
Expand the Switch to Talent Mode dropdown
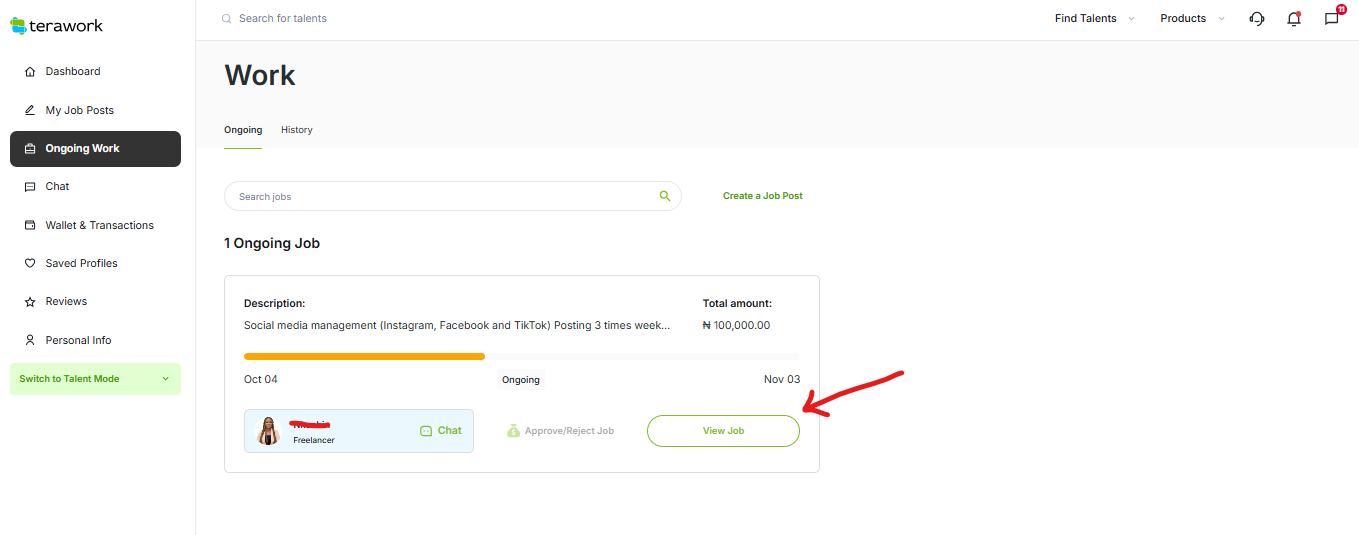coord(165,379)
